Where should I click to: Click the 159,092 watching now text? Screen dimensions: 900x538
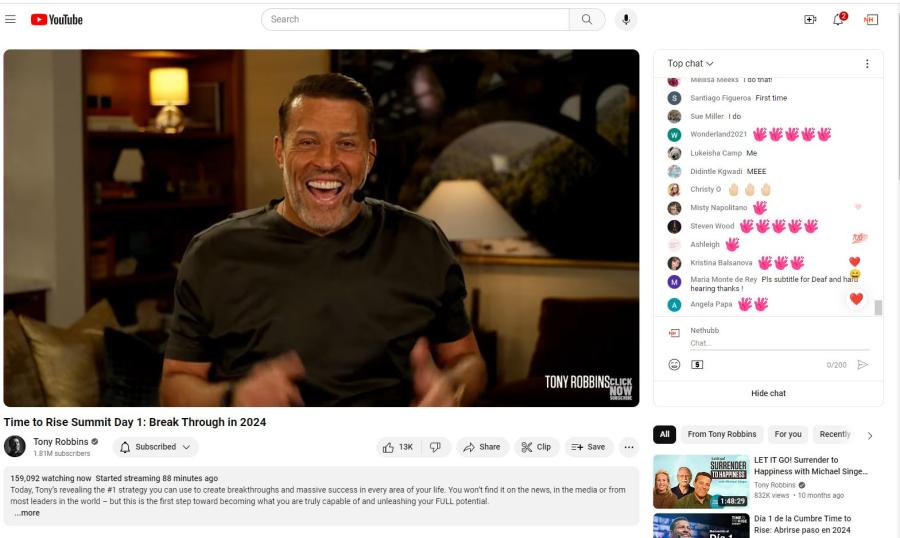click(x=51, y=478)
